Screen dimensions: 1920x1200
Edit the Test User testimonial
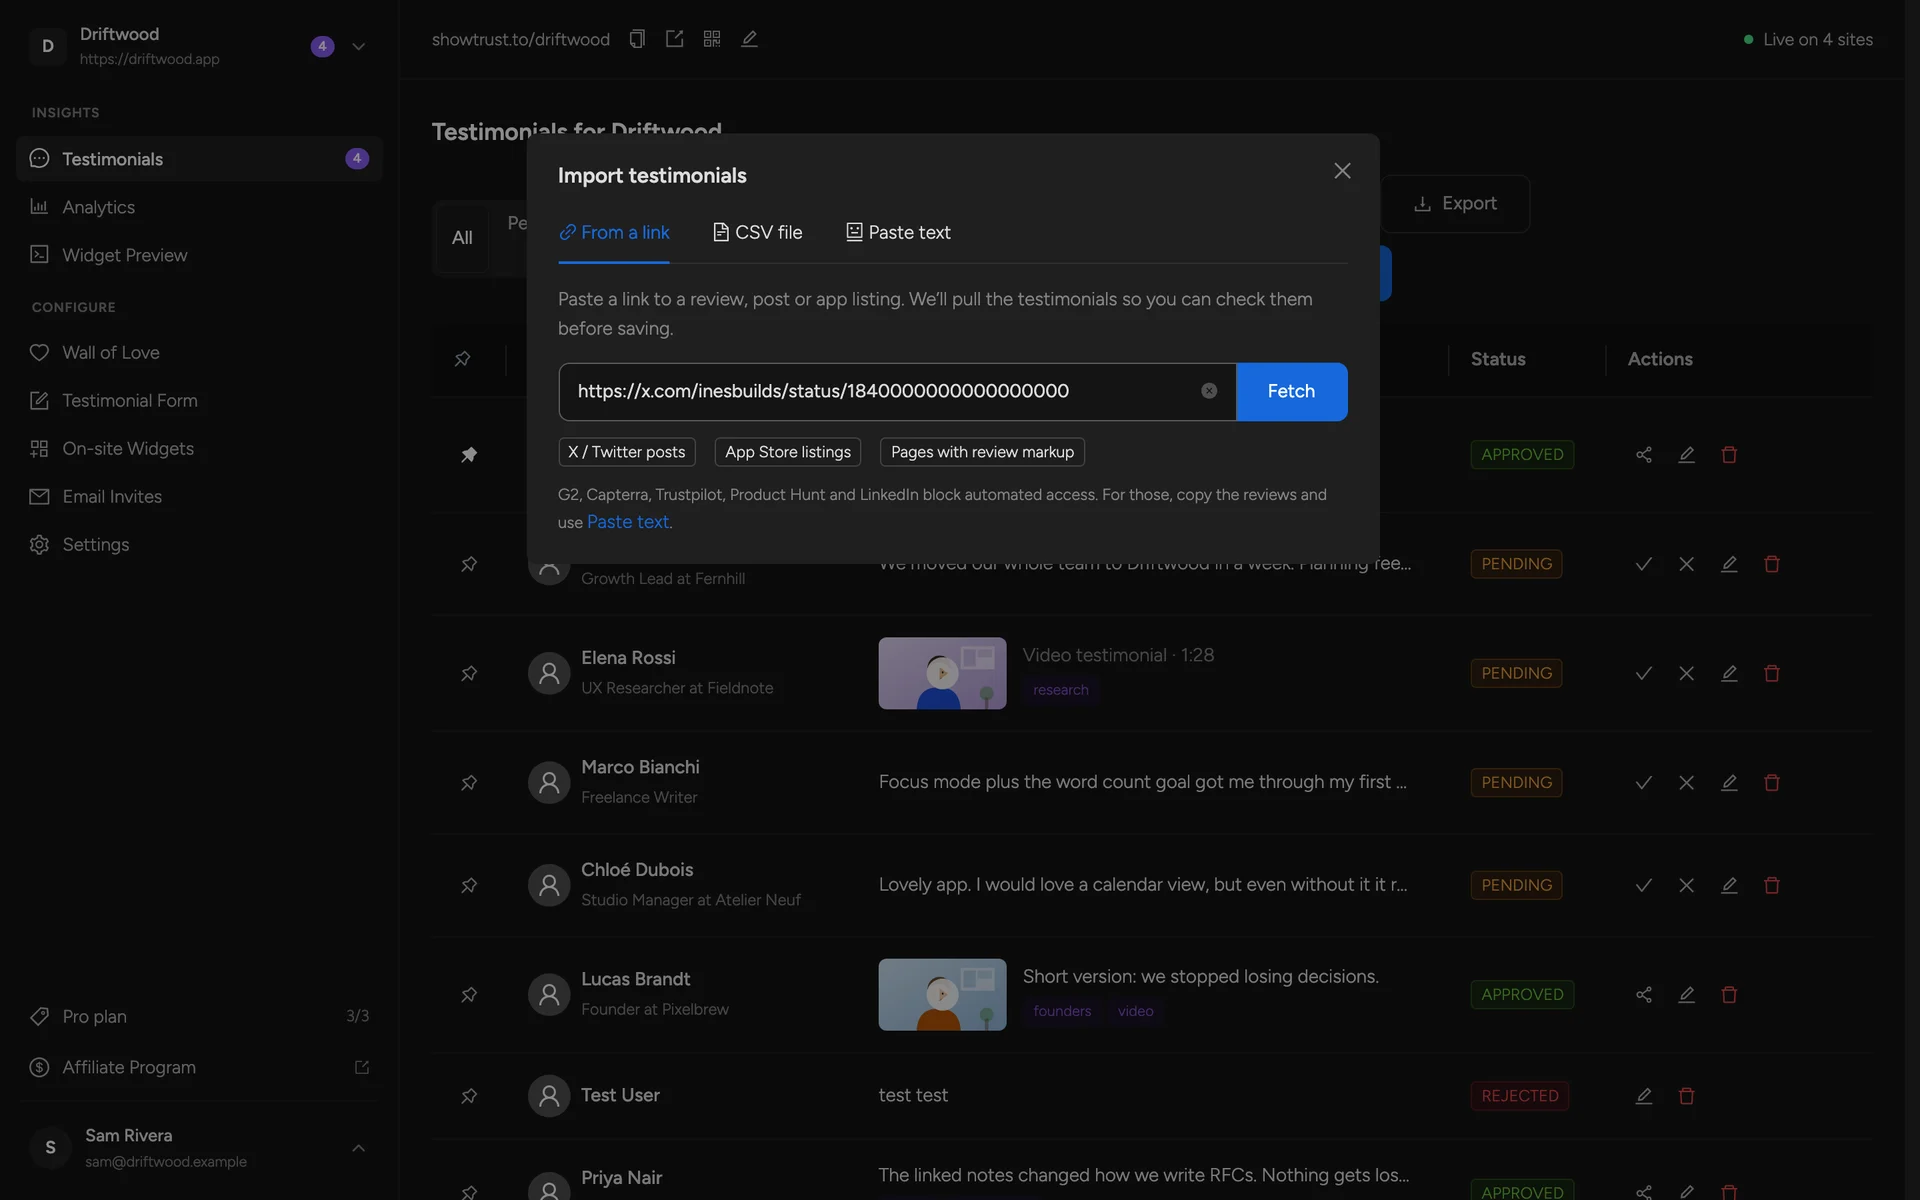point(1644,1096)
